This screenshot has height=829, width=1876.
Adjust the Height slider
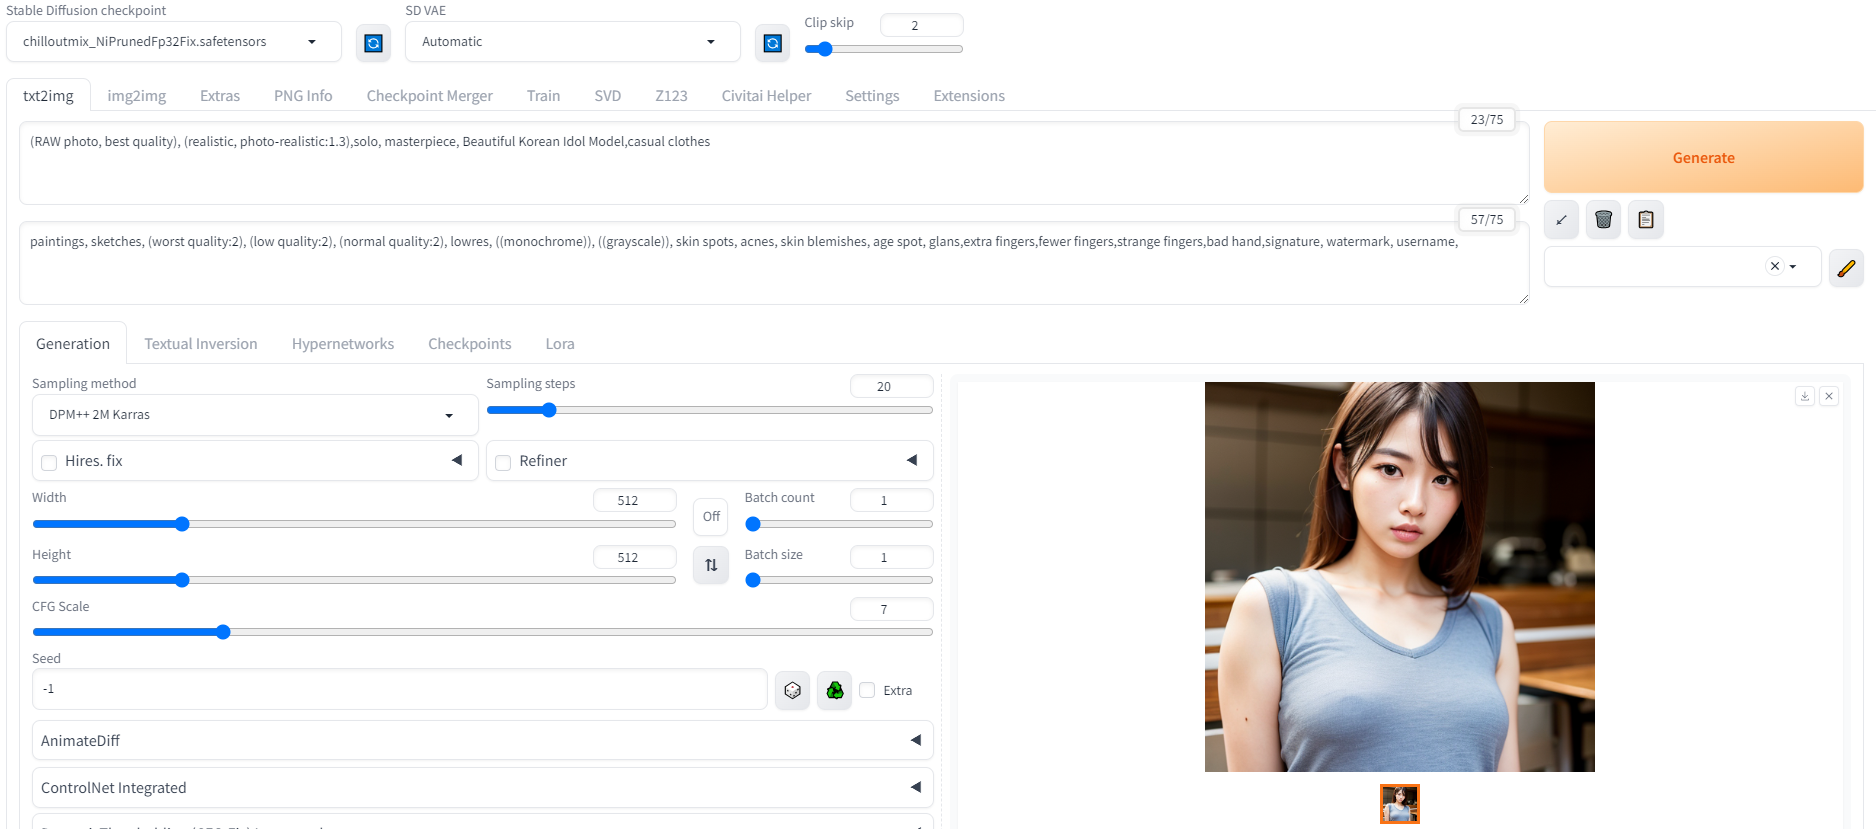pyautogui.click(x=354, y=580)
